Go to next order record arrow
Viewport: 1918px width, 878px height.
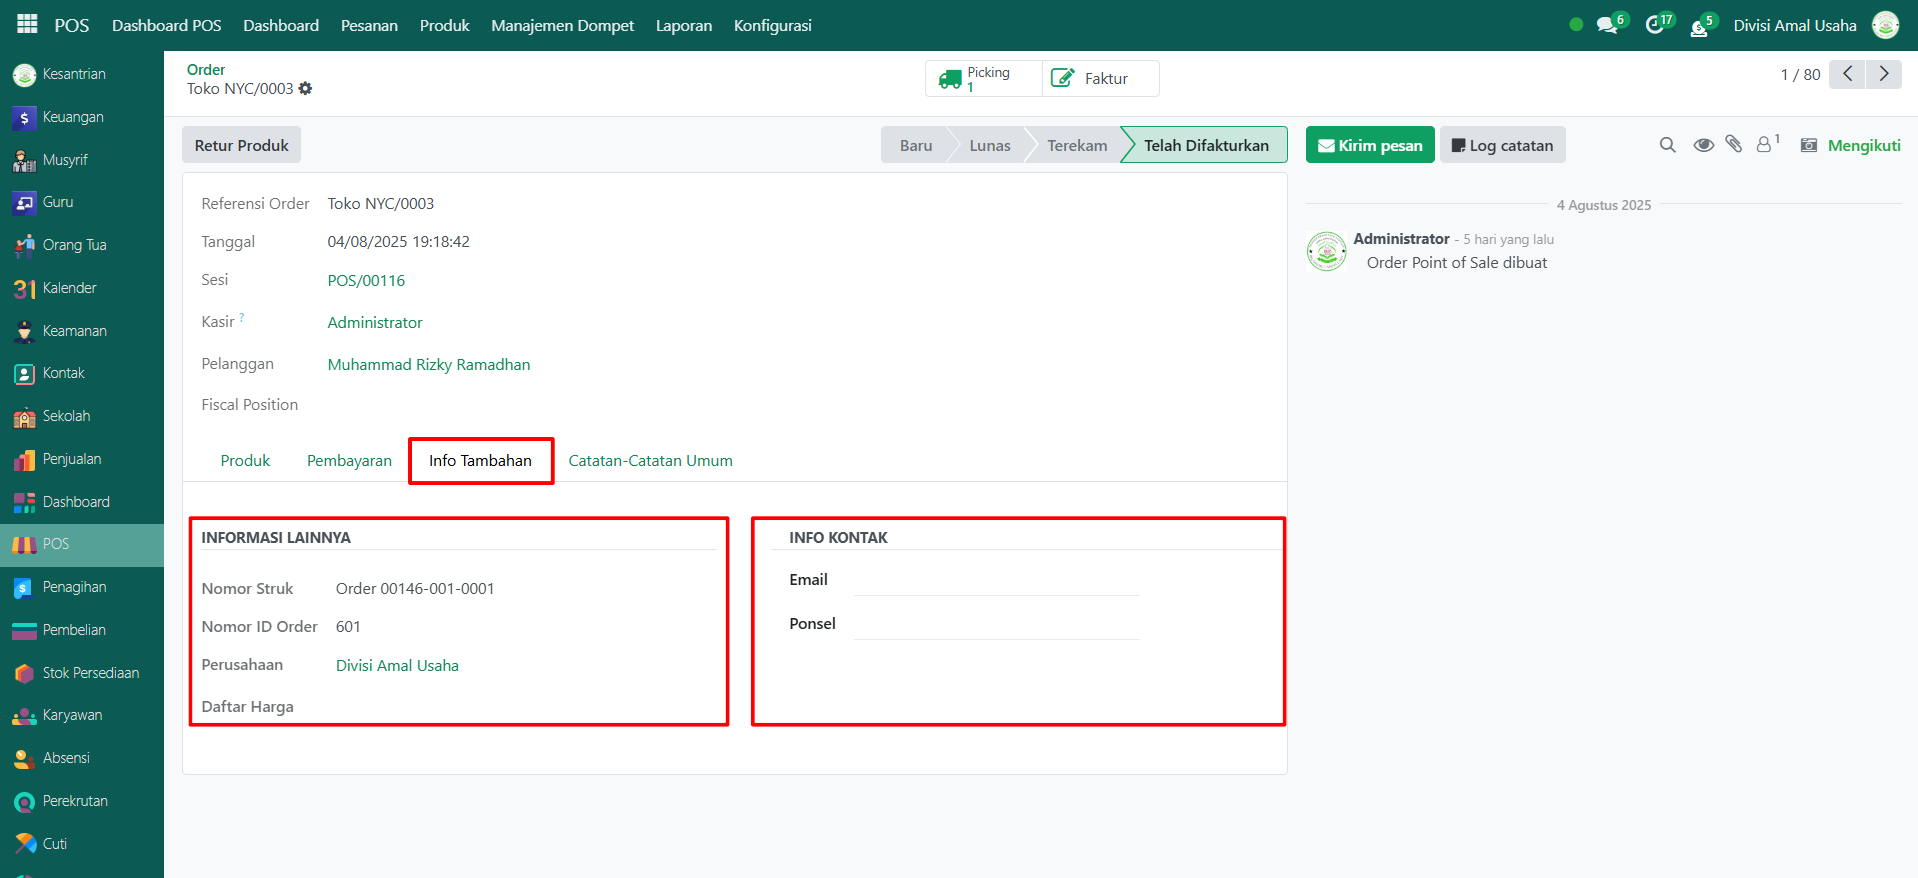point(1883,74)
